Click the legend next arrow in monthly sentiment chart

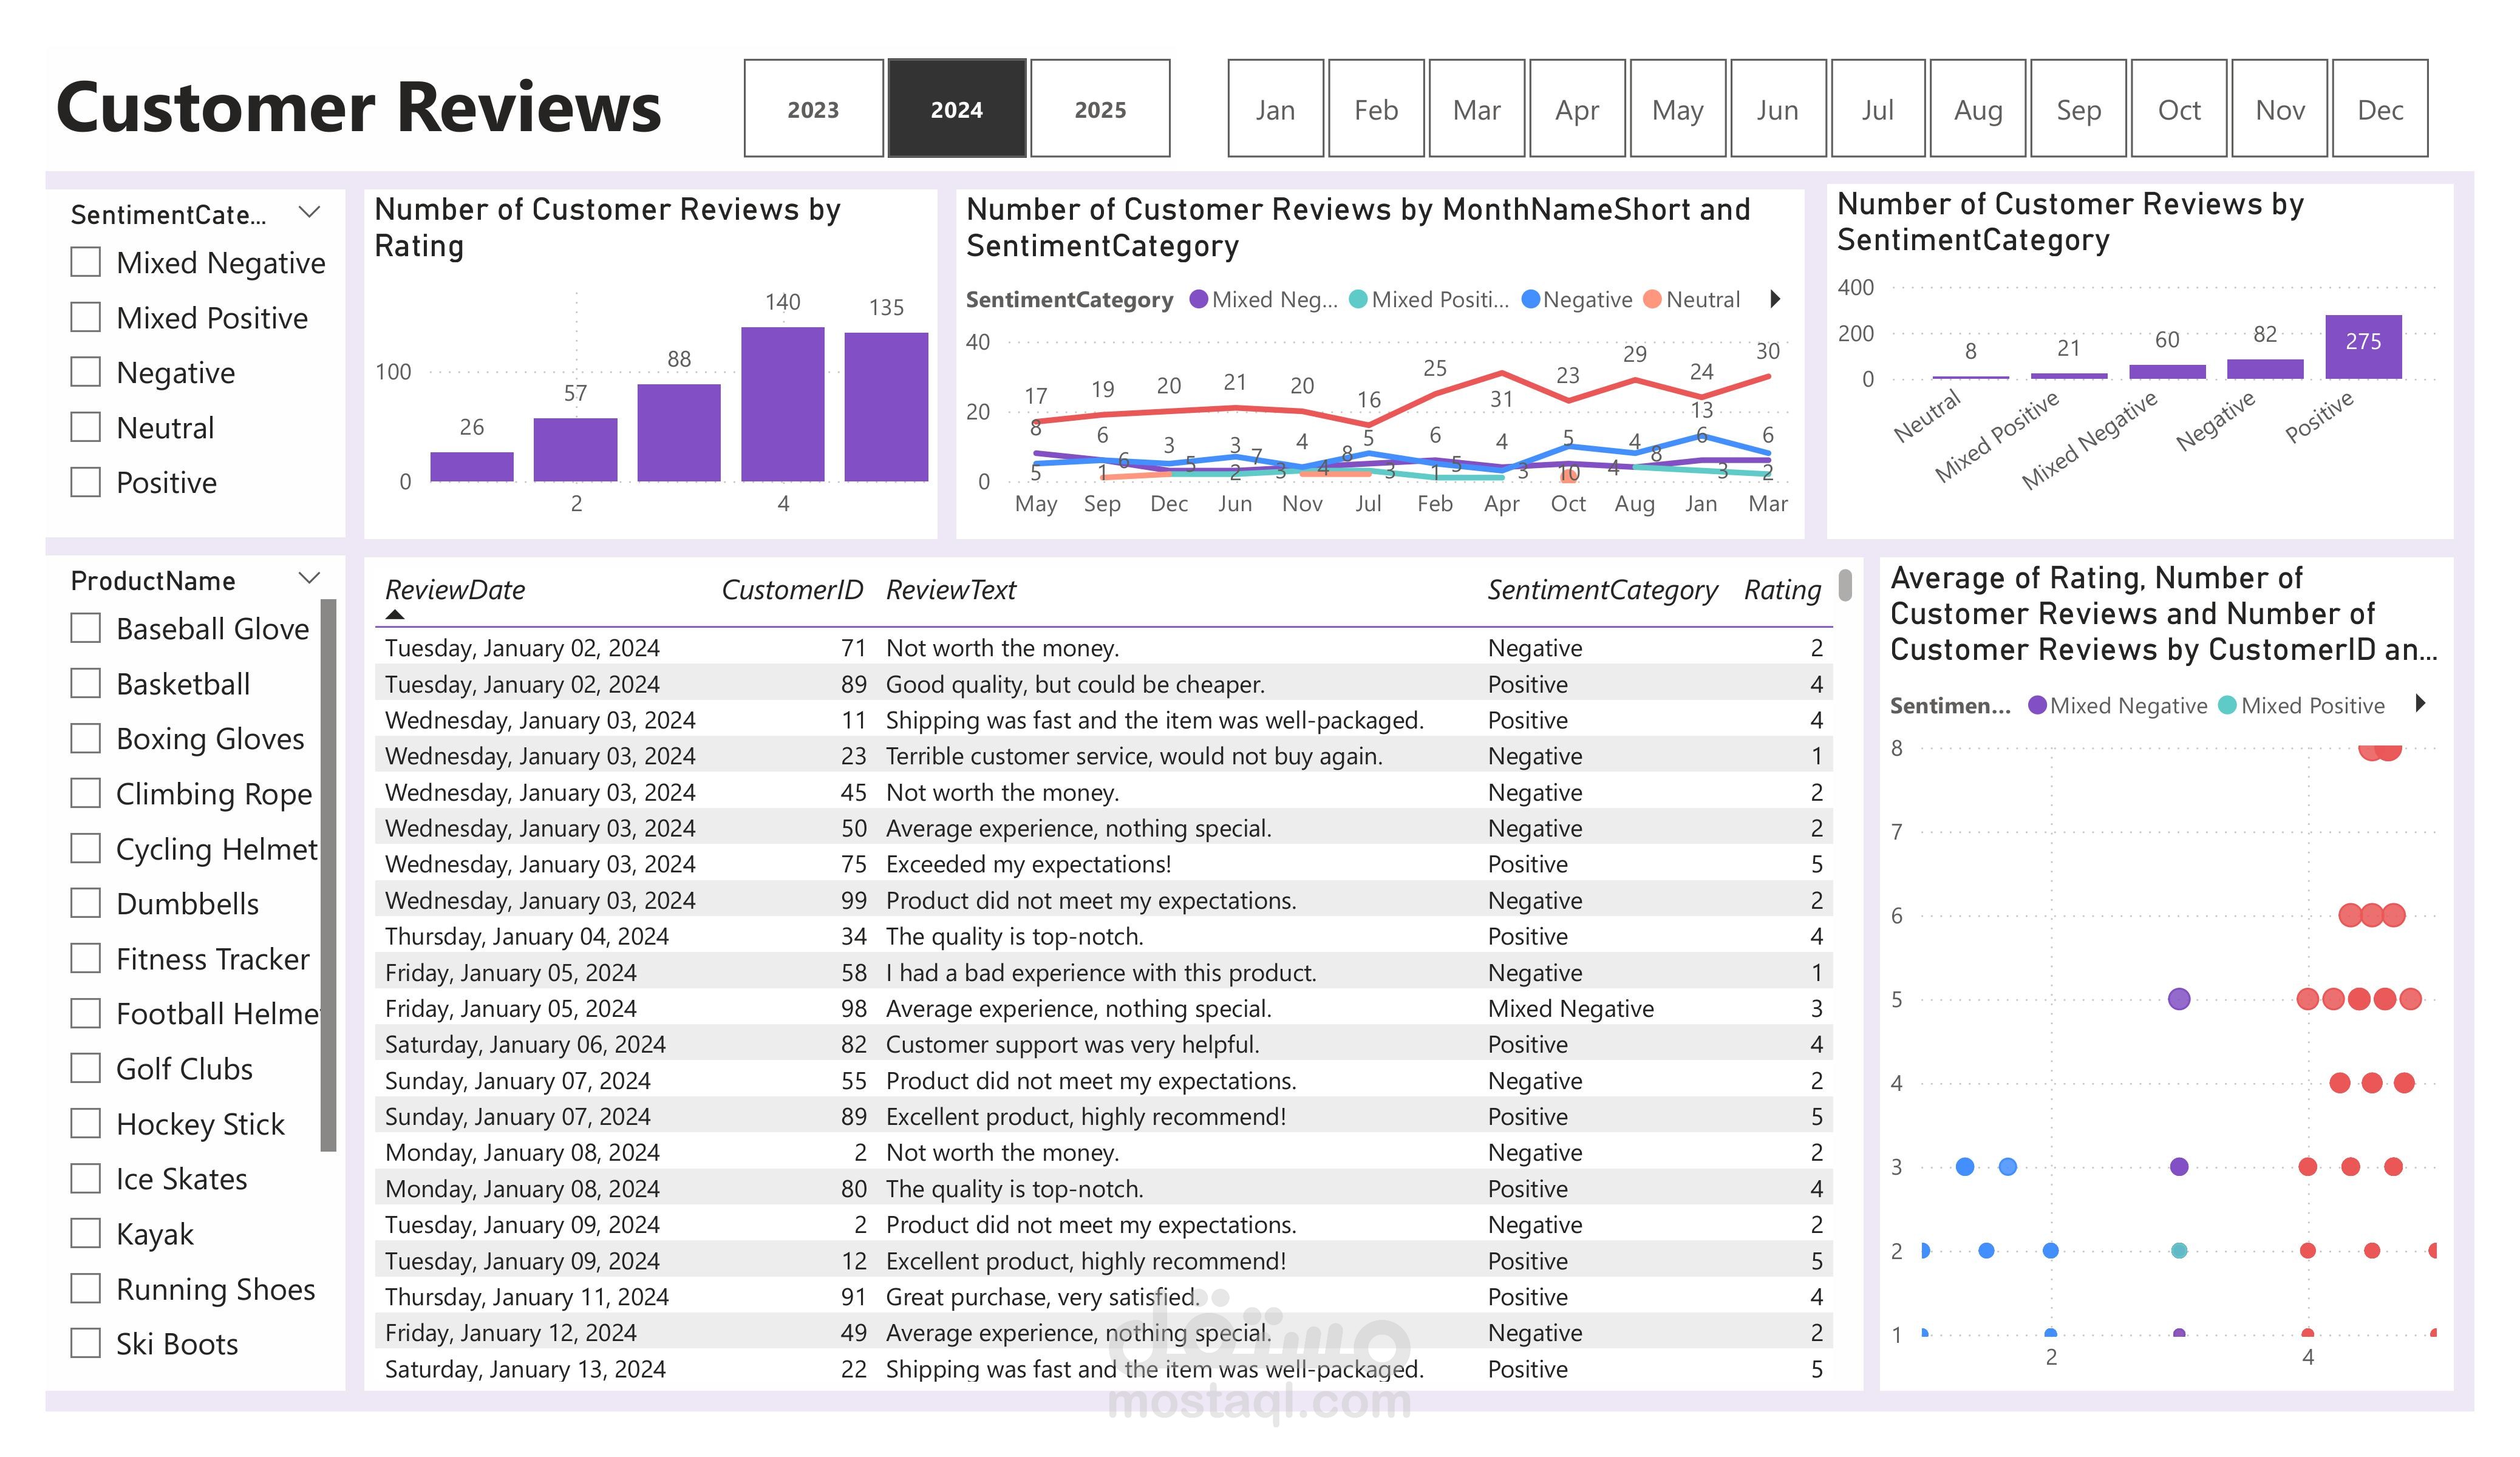pyautogui.click(x=1775, y=299)
